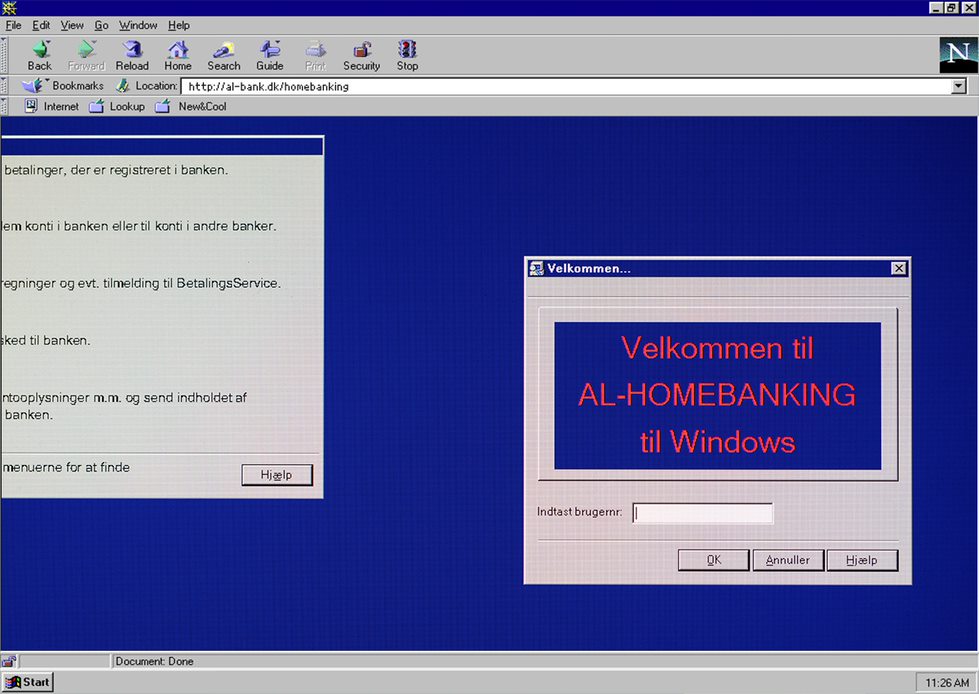Open the Edit menu
979x694 pixels.
point(41,25)
